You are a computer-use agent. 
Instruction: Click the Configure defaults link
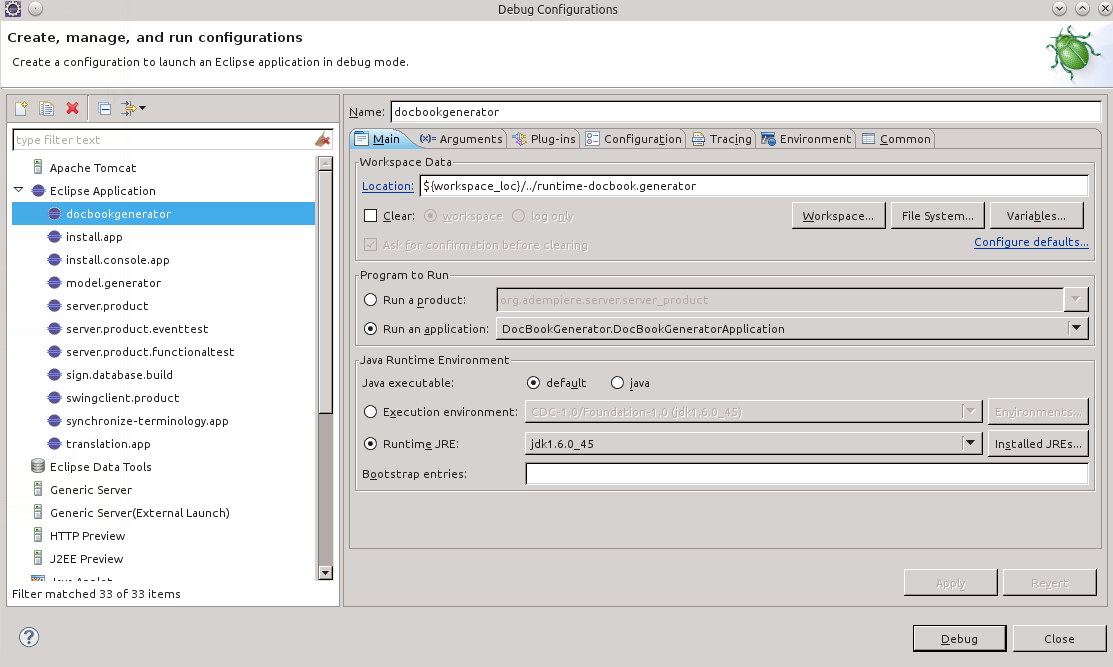[1031, 242]
